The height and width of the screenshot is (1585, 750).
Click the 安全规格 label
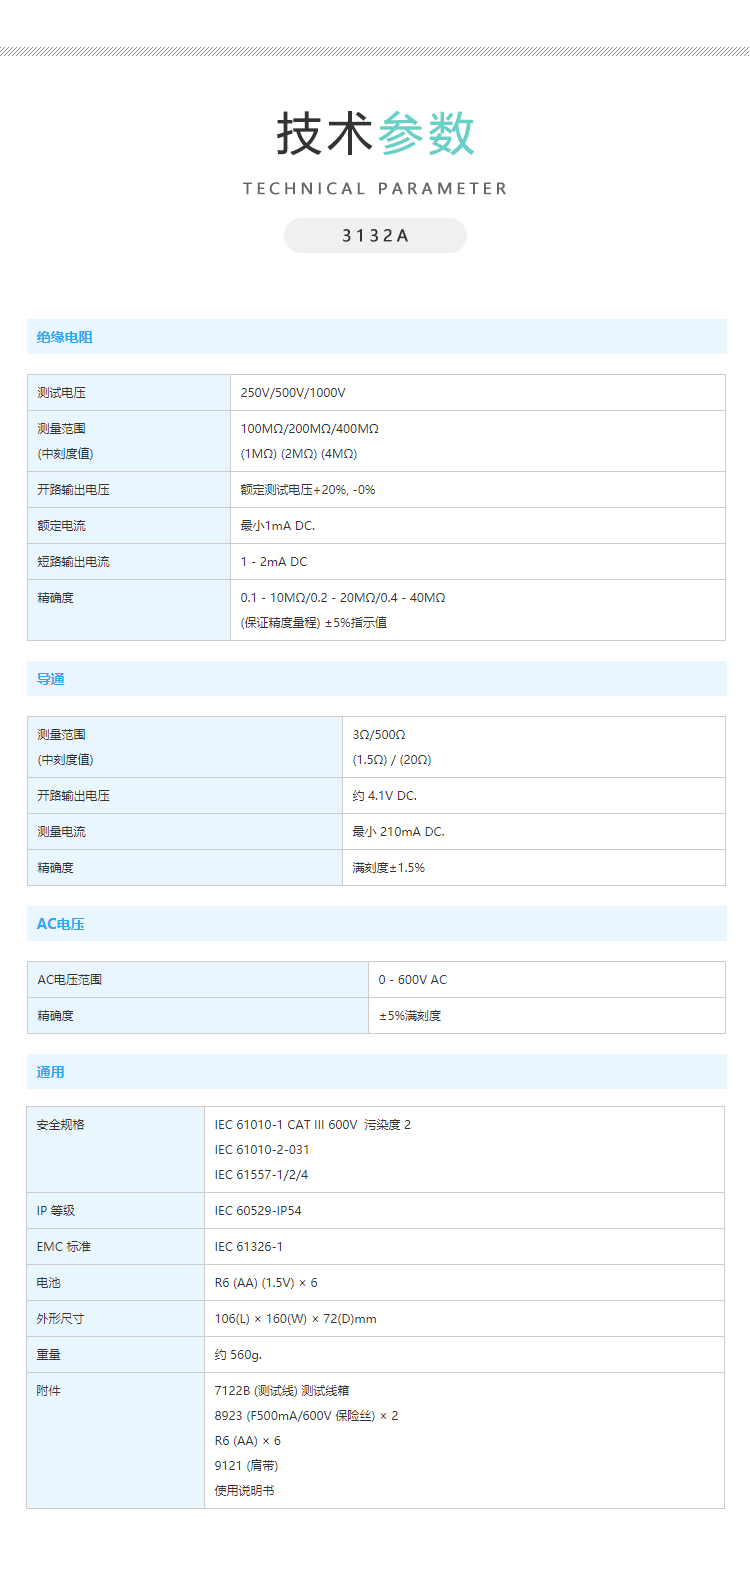[61, 1125]
